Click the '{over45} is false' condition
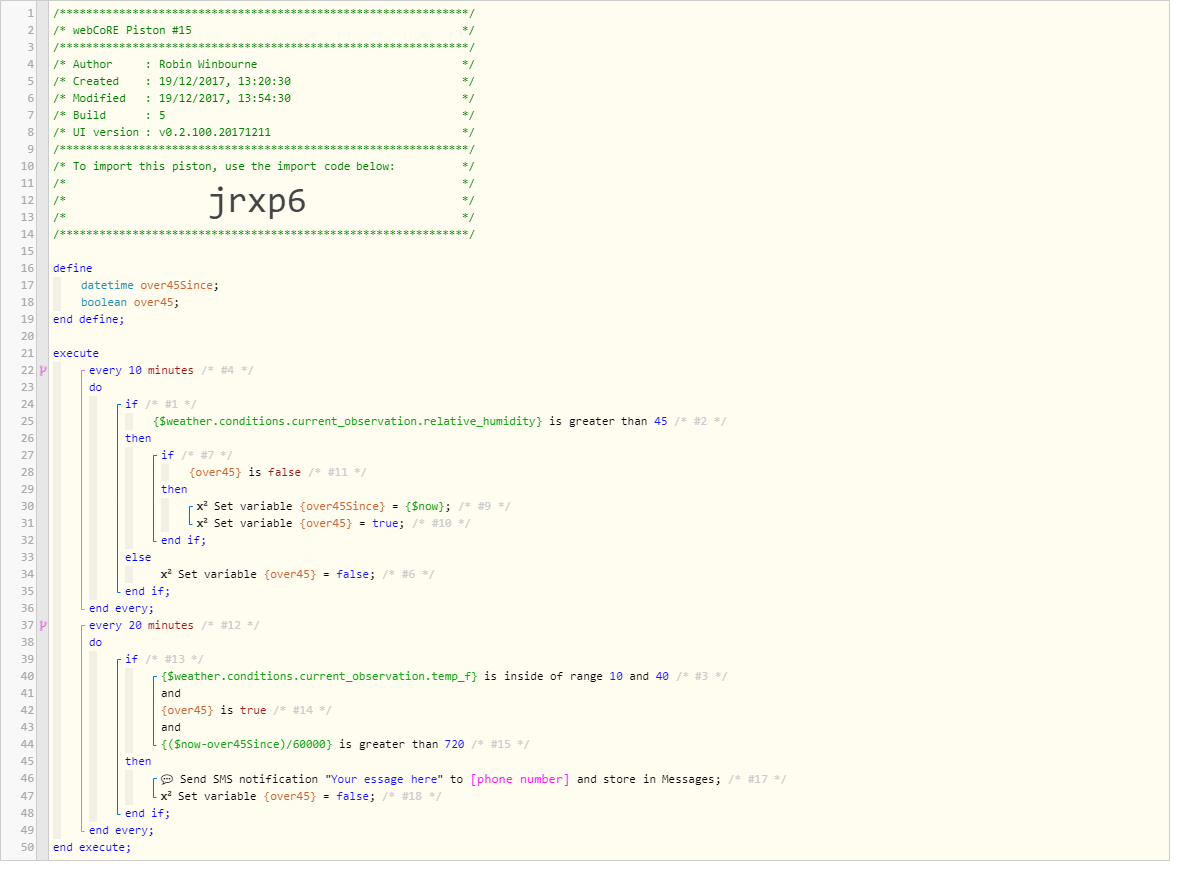The height and width of the screenshot is (869, 1178). click(245, 472)
